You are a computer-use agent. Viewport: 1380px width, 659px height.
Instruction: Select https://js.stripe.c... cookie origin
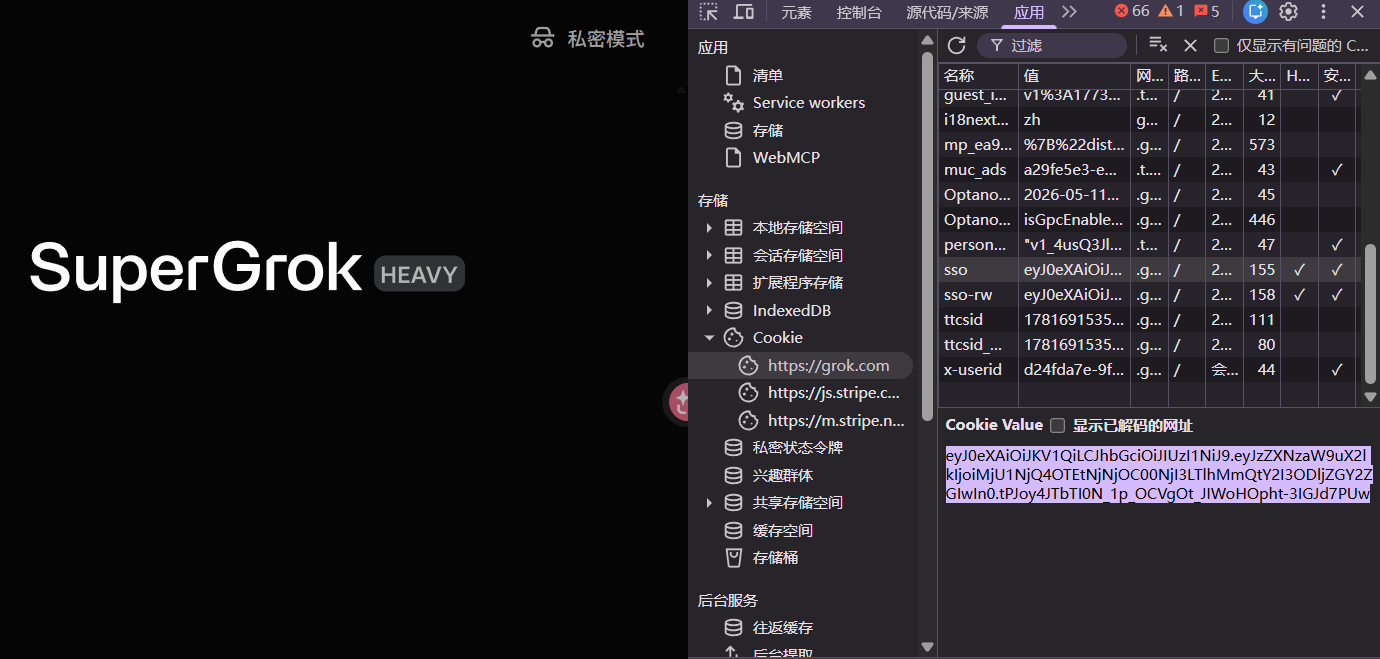[834, 393]
